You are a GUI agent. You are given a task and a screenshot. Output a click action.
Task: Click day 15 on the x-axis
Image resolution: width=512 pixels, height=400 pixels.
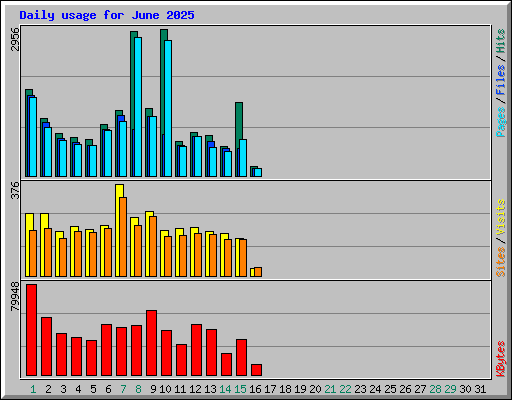[240, 389]
